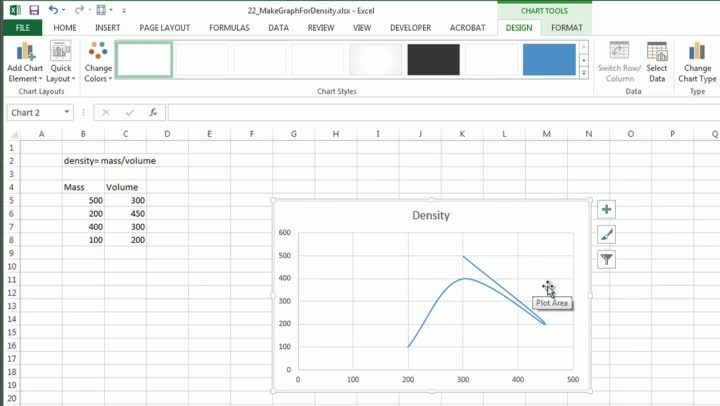Switch to the DATA tab
This screenshot has width=720, height=406.
[x=278, y=28]
